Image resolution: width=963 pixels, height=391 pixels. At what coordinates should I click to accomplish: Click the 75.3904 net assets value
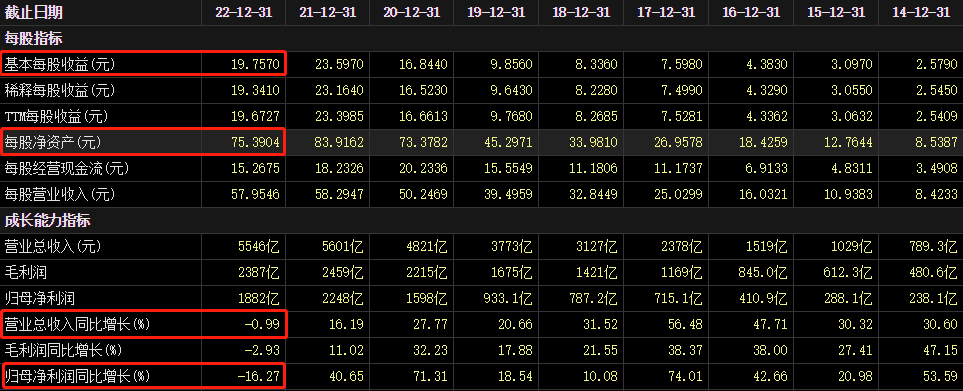(255, 143)
